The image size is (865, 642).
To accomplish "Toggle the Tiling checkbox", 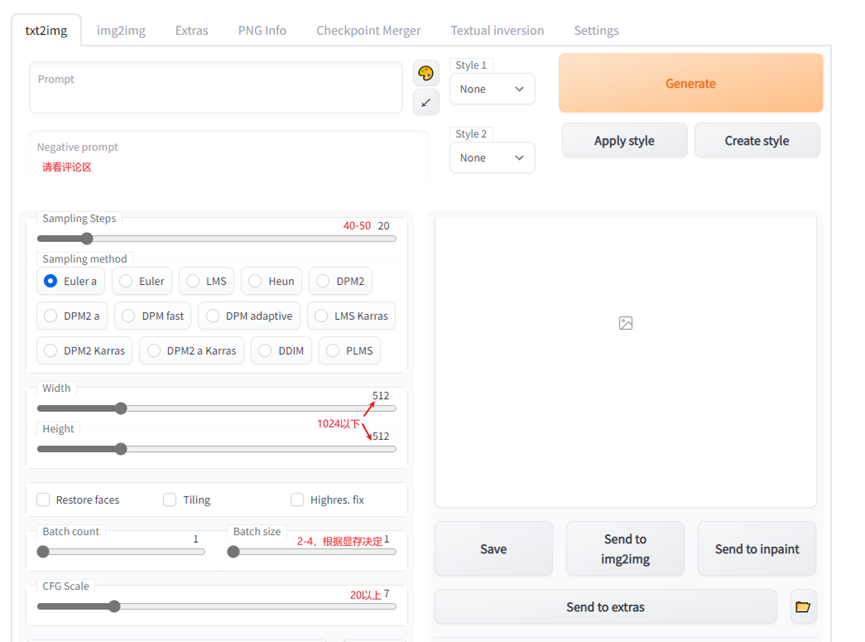I will pyautogui.click(x=170, y=500).
